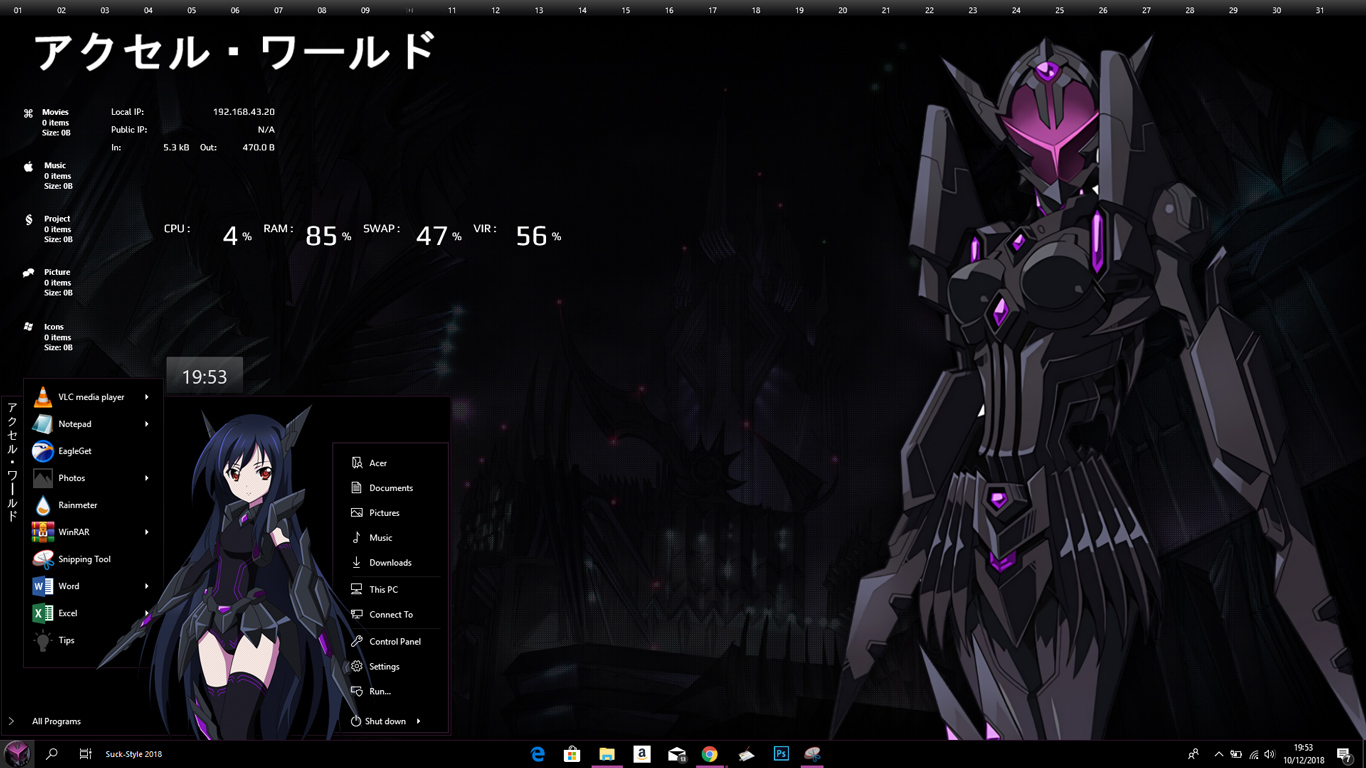Viewport: 1366px width, 768px height.
Task: Open the Music folder widget with apple icon
Action: [48, 176]
